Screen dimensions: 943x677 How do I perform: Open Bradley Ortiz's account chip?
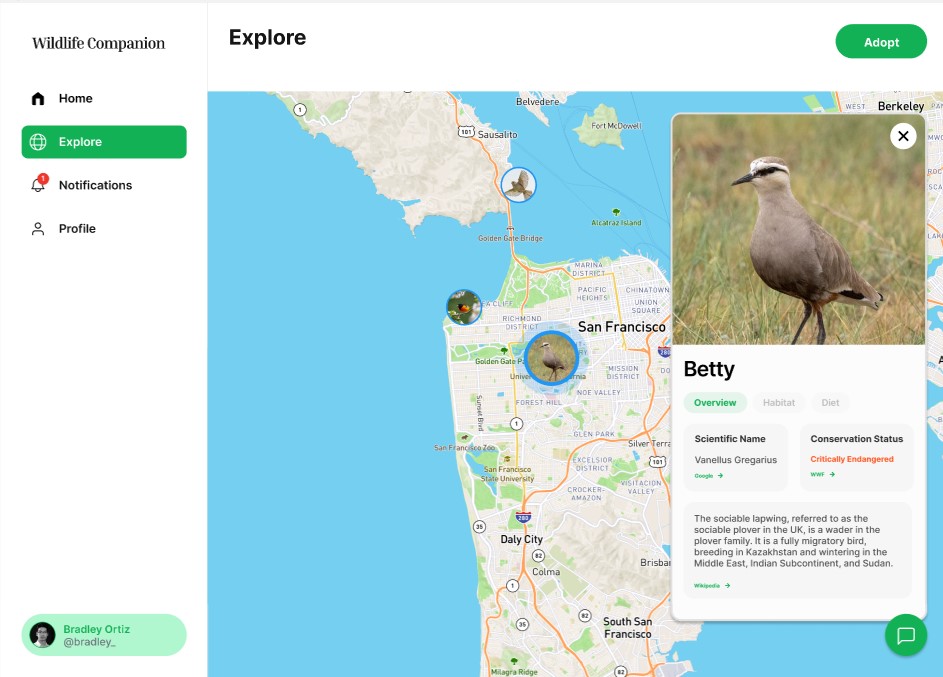(103, 634)
